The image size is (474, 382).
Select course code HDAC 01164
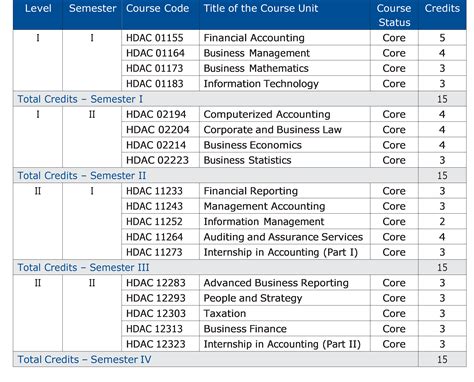click(x=155, y=53)
